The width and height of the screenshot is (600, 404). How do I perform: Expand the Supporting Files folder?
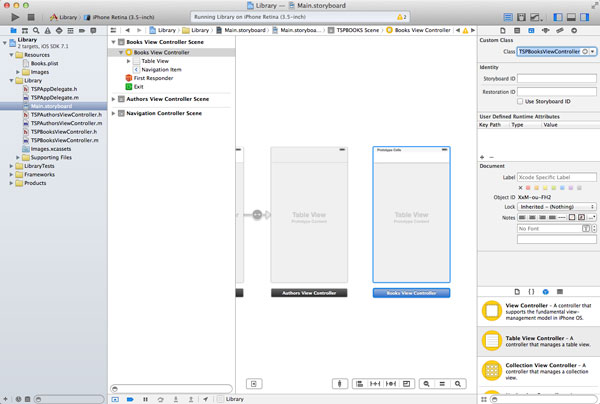[x=18, y=157]
